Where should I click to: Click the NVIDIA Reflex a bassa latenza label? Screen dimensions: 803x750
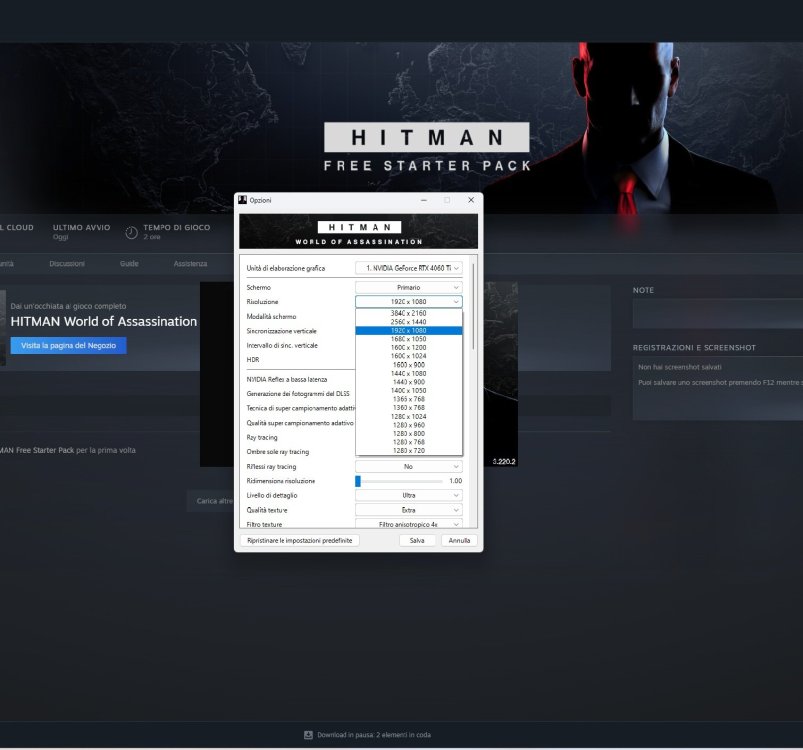pyautogui.click(x=287, y=379)
